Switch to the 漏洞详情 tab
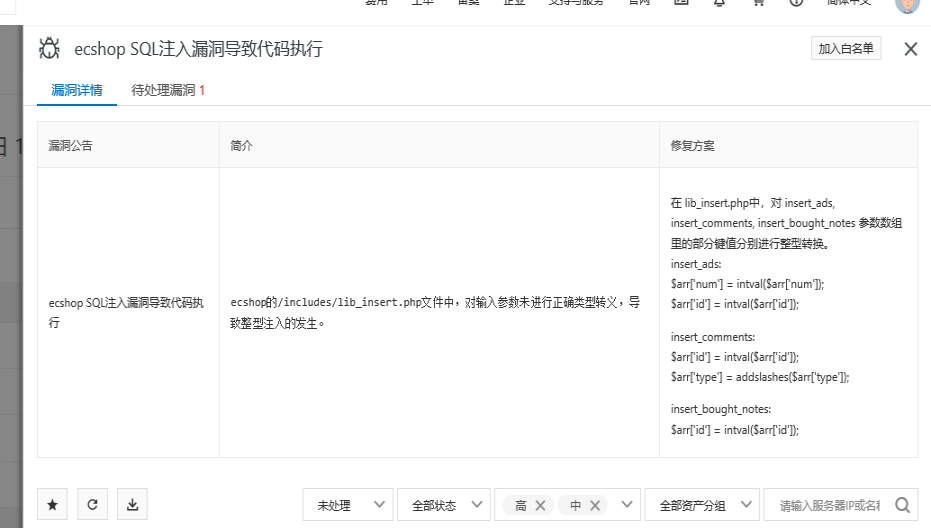 pos(77,90)
